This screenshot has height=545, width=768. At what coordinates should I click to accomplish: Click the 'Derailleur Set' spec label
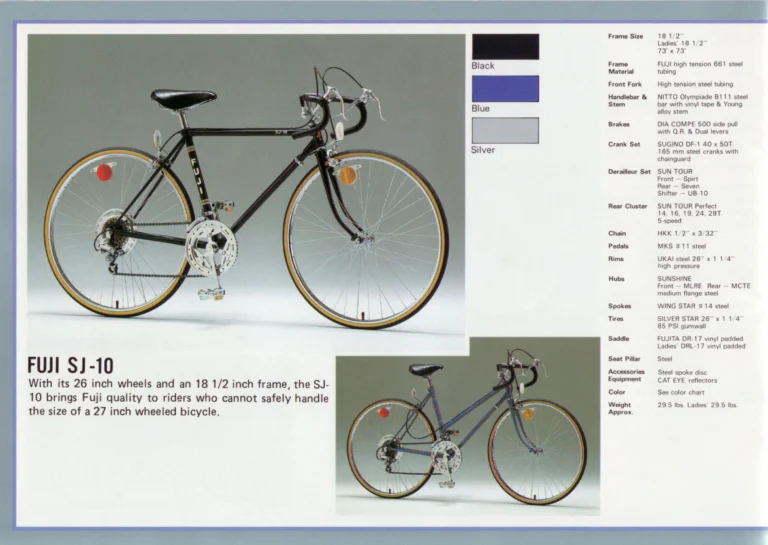(x=629, y=172)
